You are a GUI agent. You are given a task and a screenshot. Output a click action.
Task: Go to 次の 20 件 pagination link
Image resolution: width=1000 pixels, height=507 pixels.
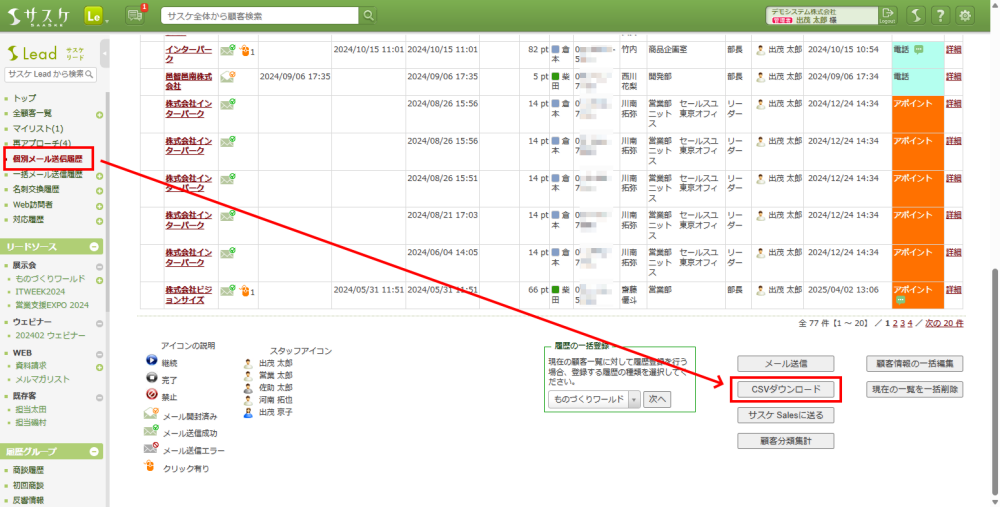pos(943,323)
